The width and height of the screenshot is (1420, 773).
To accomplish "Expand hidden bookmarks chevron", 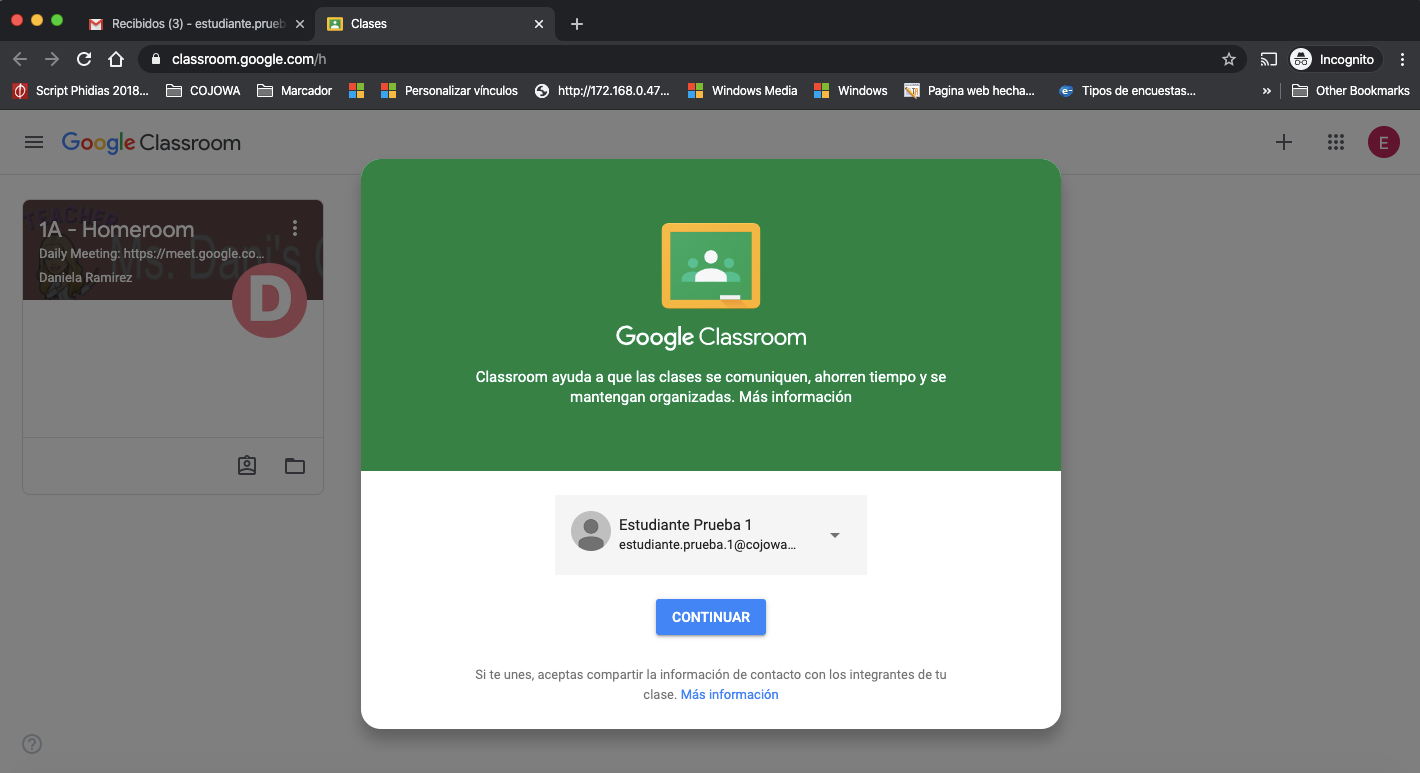I will click(1267, 90).
